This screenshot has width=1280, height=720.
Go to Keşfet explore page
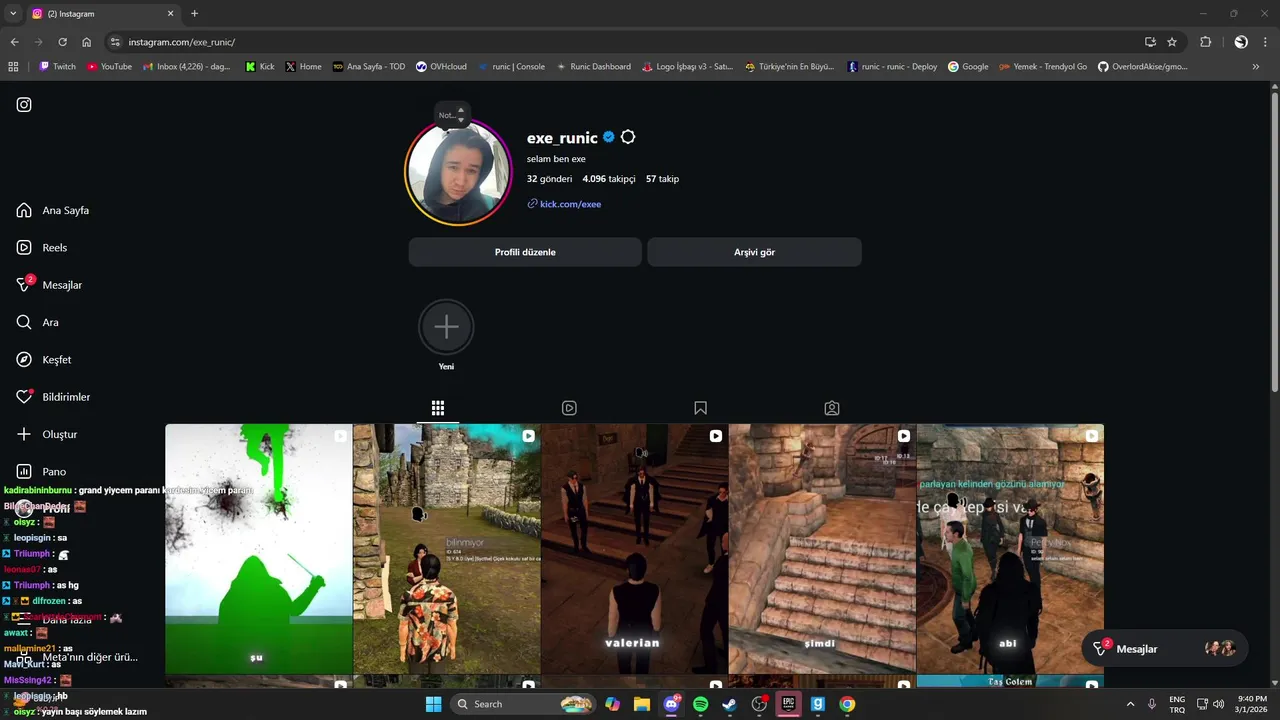pos(44,360)
